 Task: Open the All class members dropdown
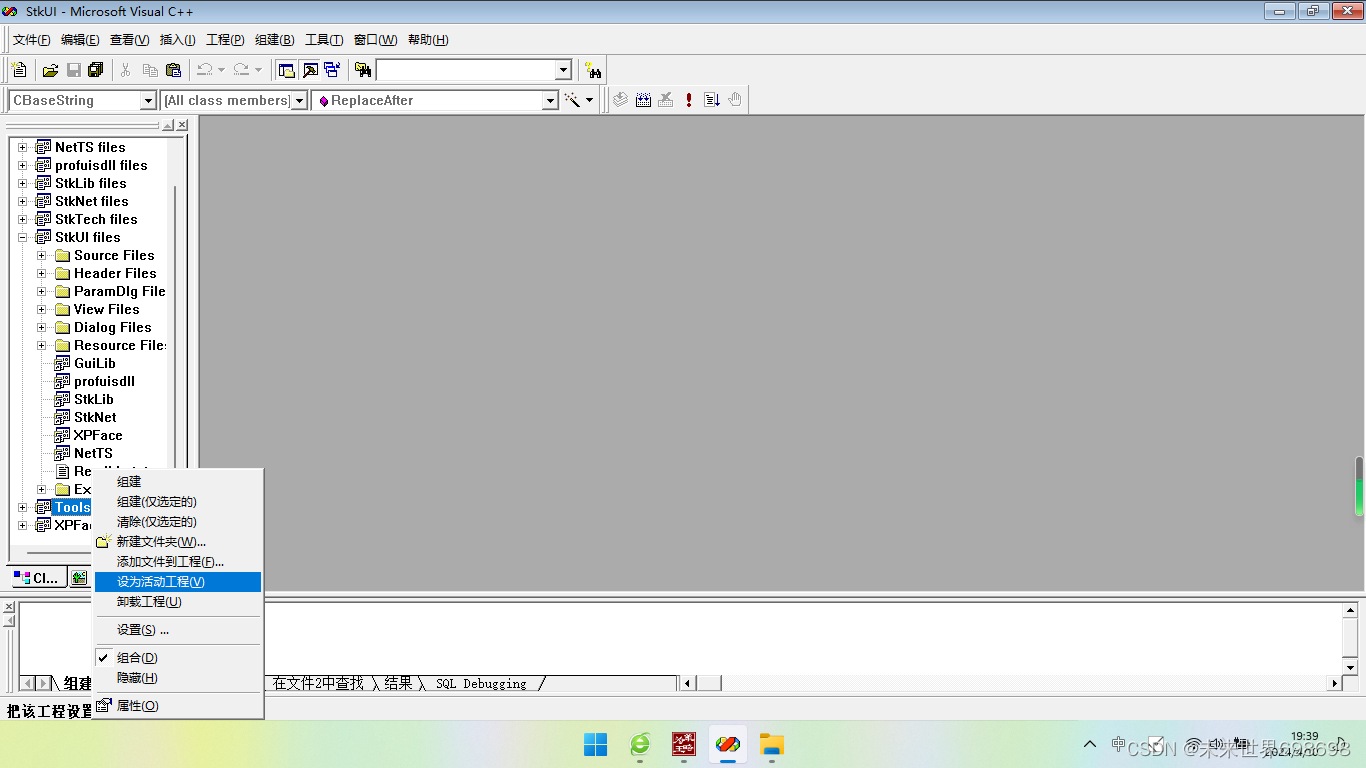click(299, 100)
